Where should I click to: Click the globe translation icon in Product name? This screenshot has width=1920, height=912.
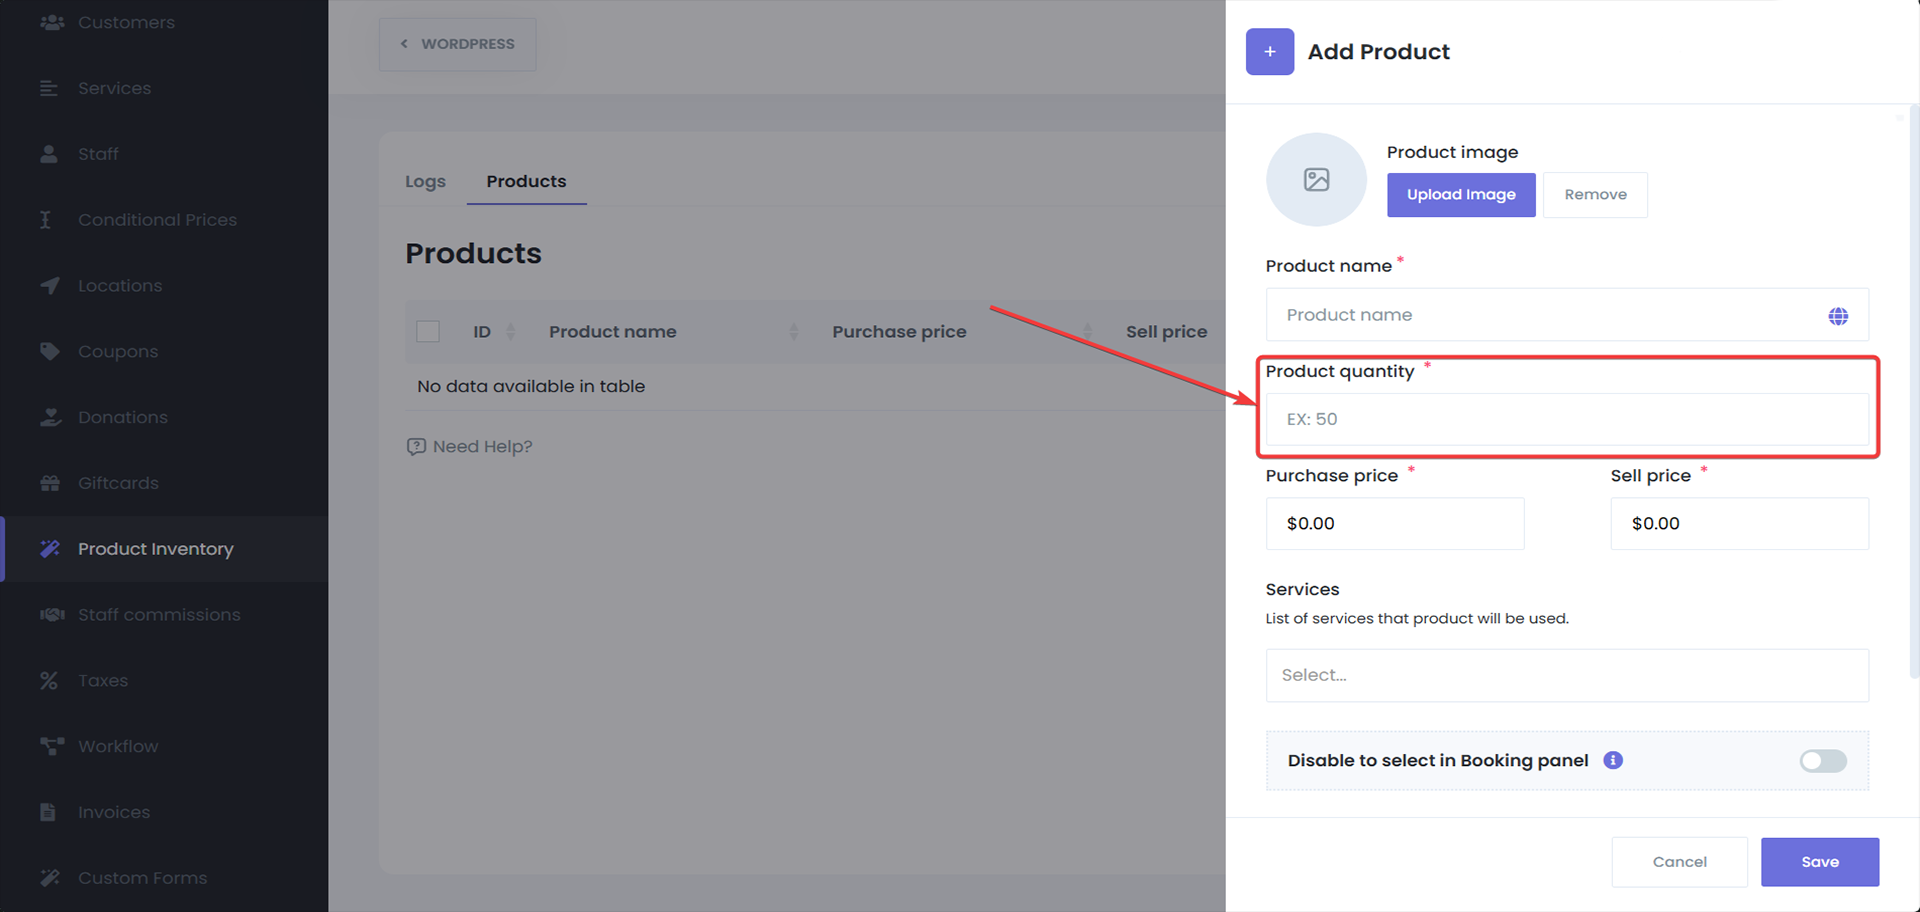(1837, 316)
